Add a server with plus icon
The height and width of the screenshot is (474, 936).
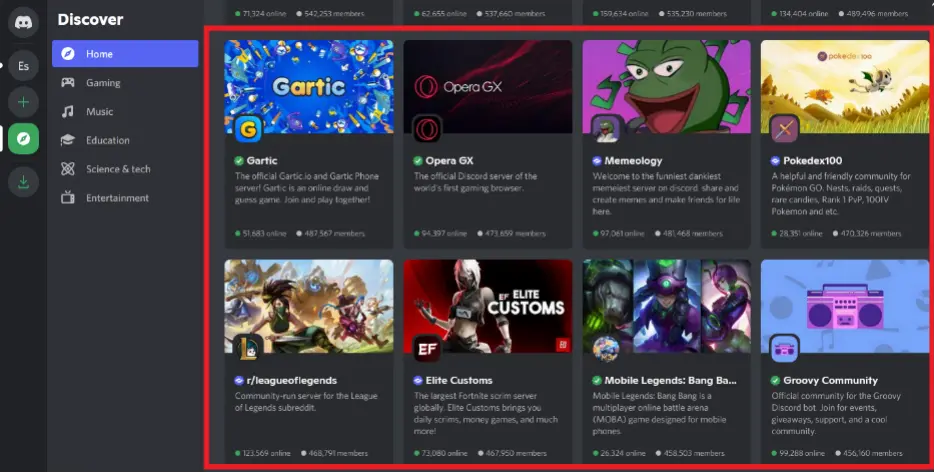[23, 102]
